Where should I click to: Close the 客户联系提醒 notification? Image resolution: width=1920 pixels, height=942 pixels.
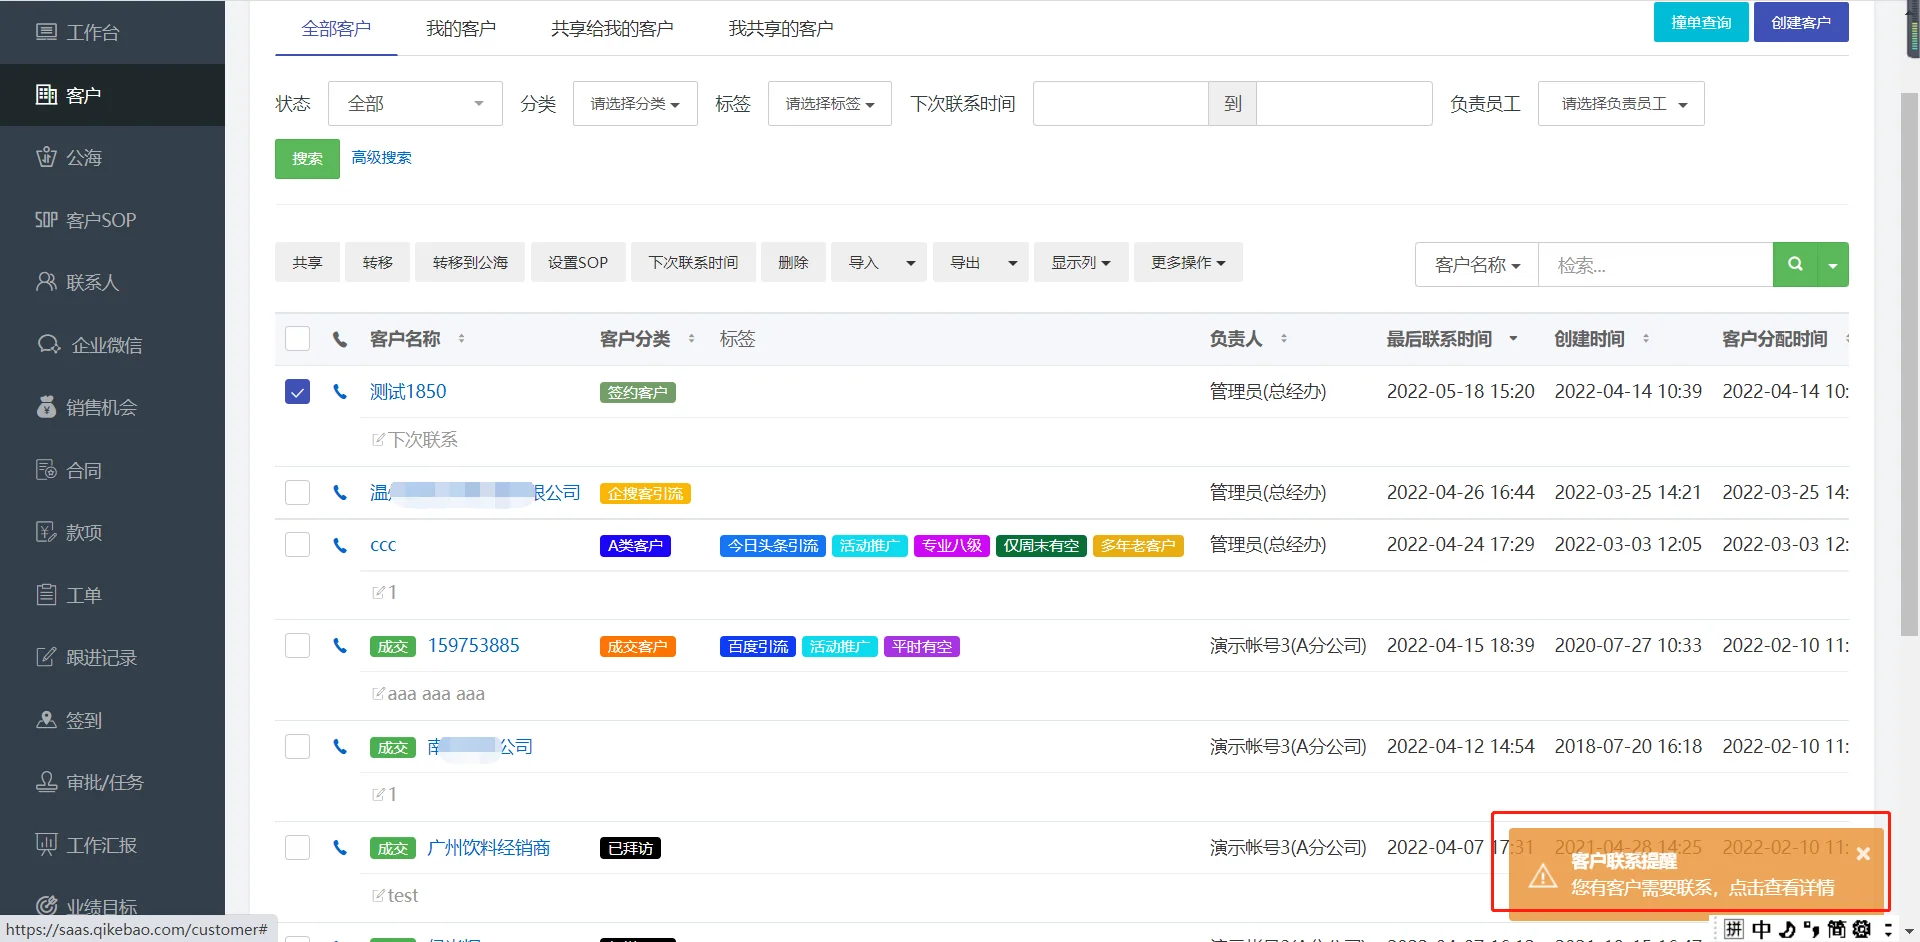(1863, 854)
